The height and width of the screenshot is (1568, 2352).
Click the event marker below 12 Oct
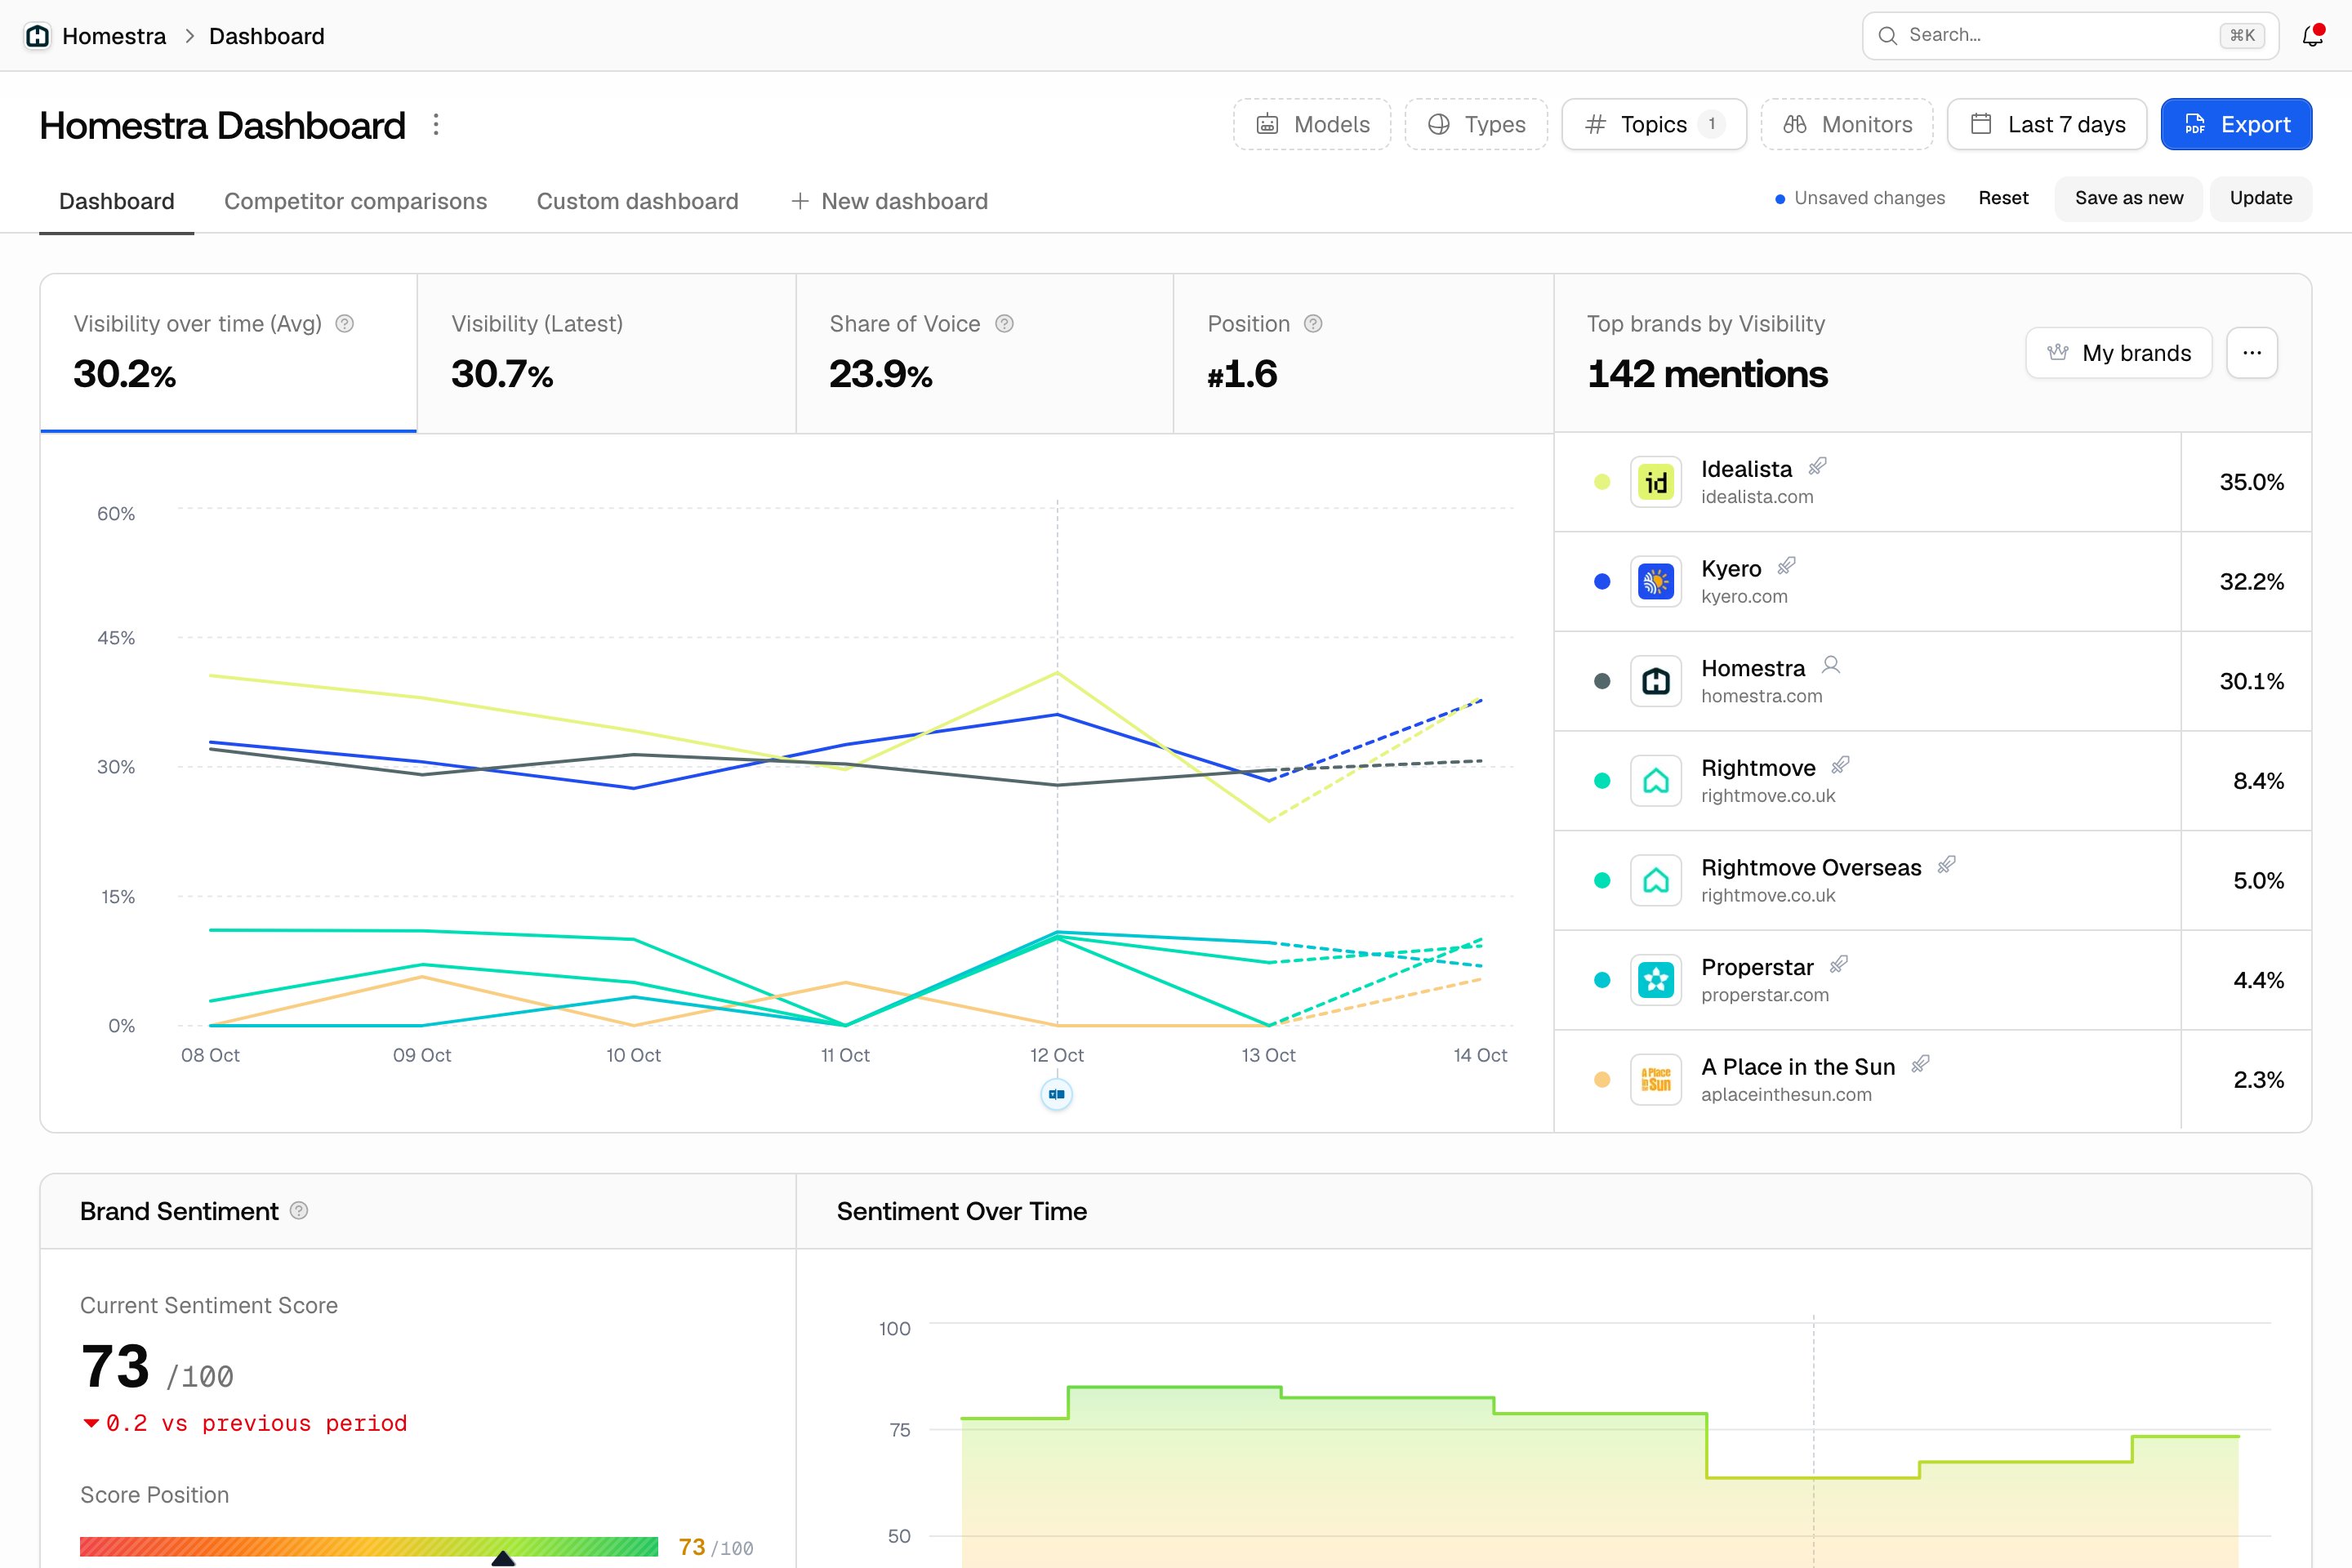(x=1057, y=1094)
